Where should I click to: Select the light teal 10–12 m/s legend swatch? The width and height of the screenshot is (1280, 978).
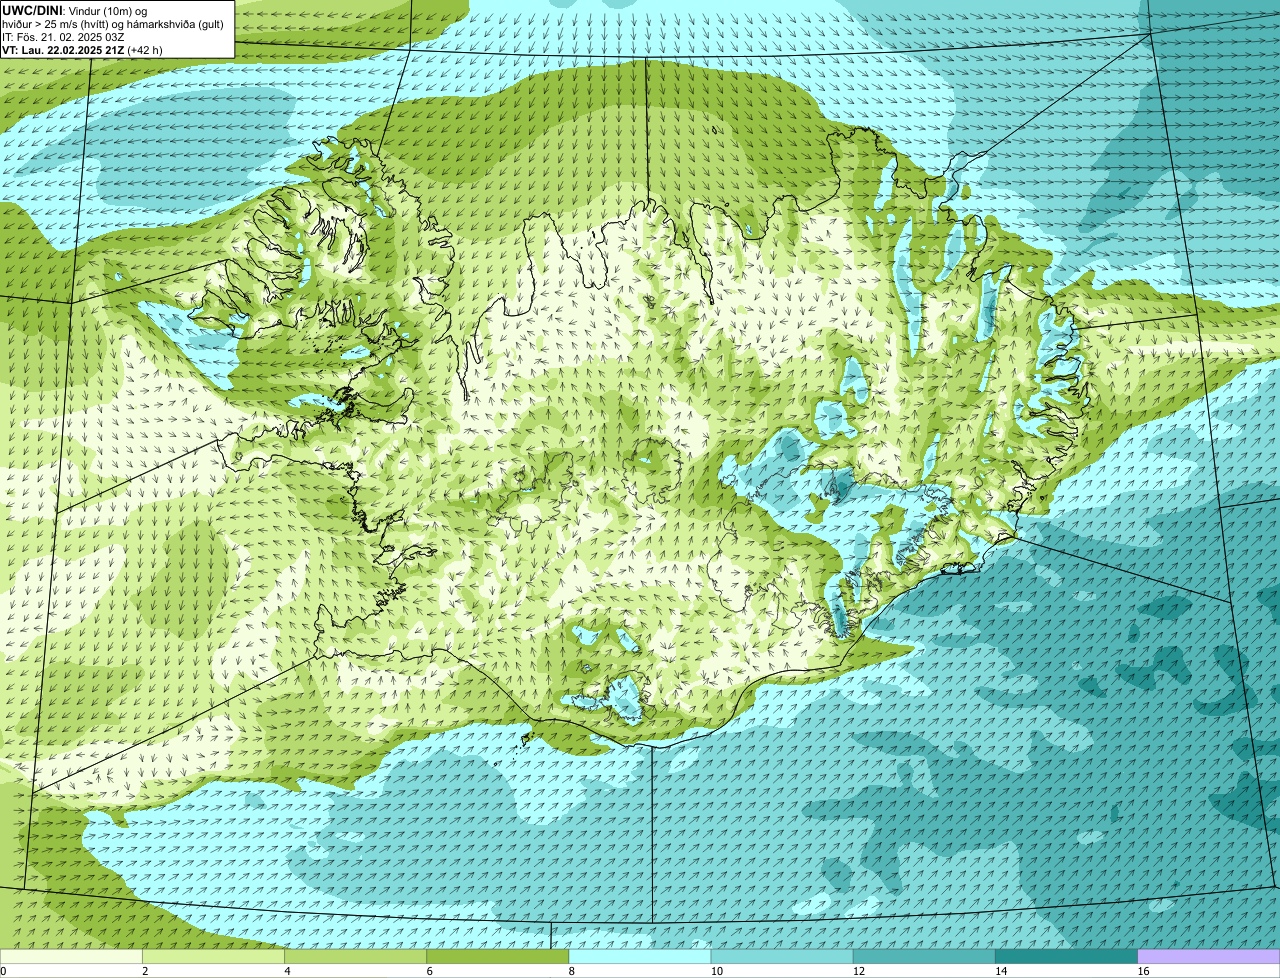coord(782,957)
